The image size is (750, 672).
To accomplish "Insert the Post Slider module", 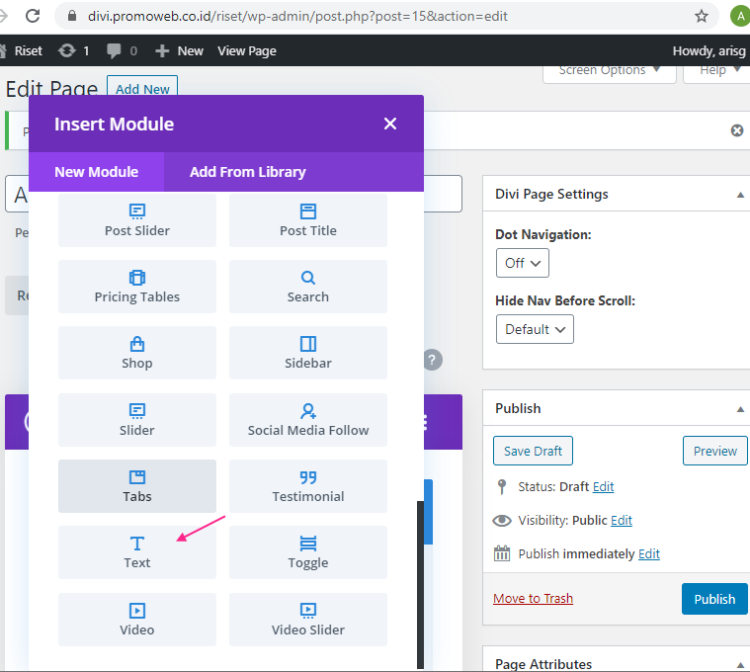I will pyautogui.click(x=137, y=220).
